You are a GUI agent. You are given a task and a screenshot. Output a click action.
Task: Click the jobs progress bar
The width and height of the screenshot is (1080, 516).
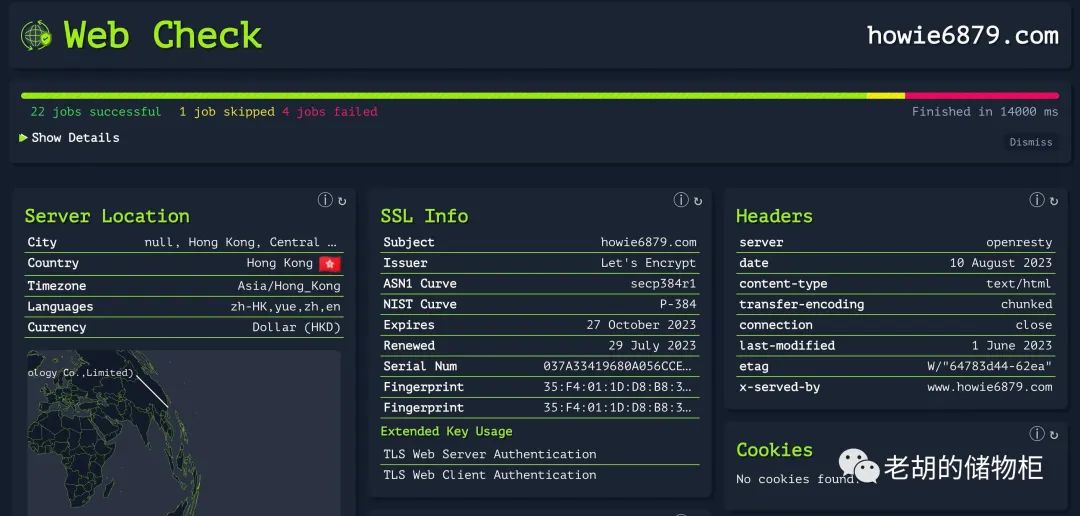(539, 96)
